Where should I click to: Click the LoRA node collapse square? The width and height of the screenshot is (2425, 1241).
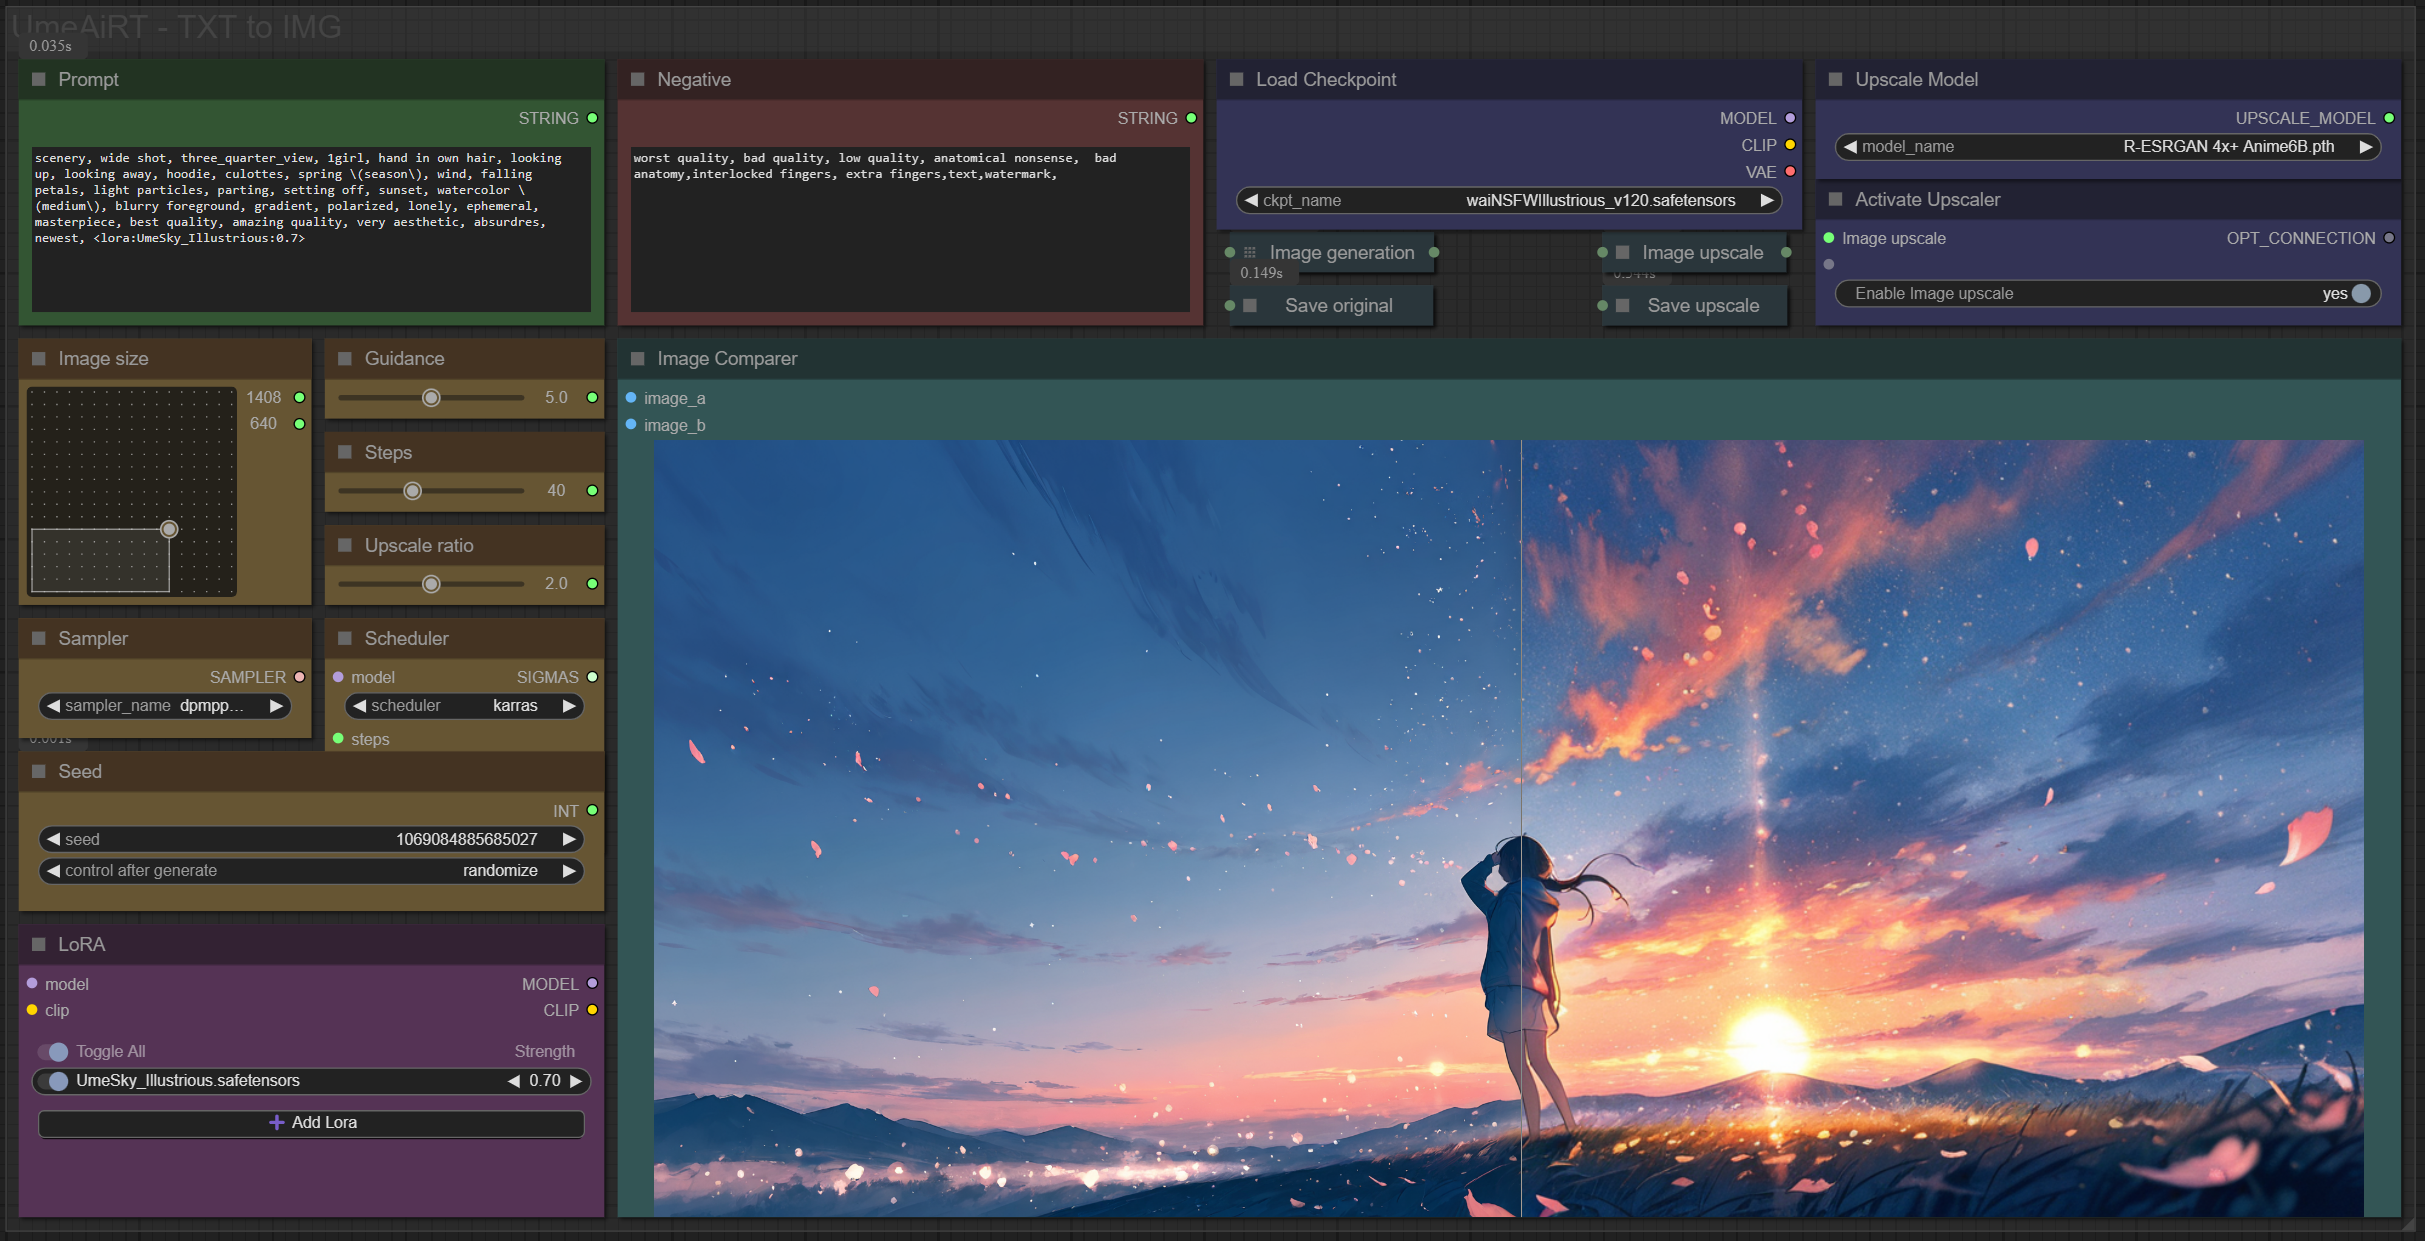click(39, 944)
